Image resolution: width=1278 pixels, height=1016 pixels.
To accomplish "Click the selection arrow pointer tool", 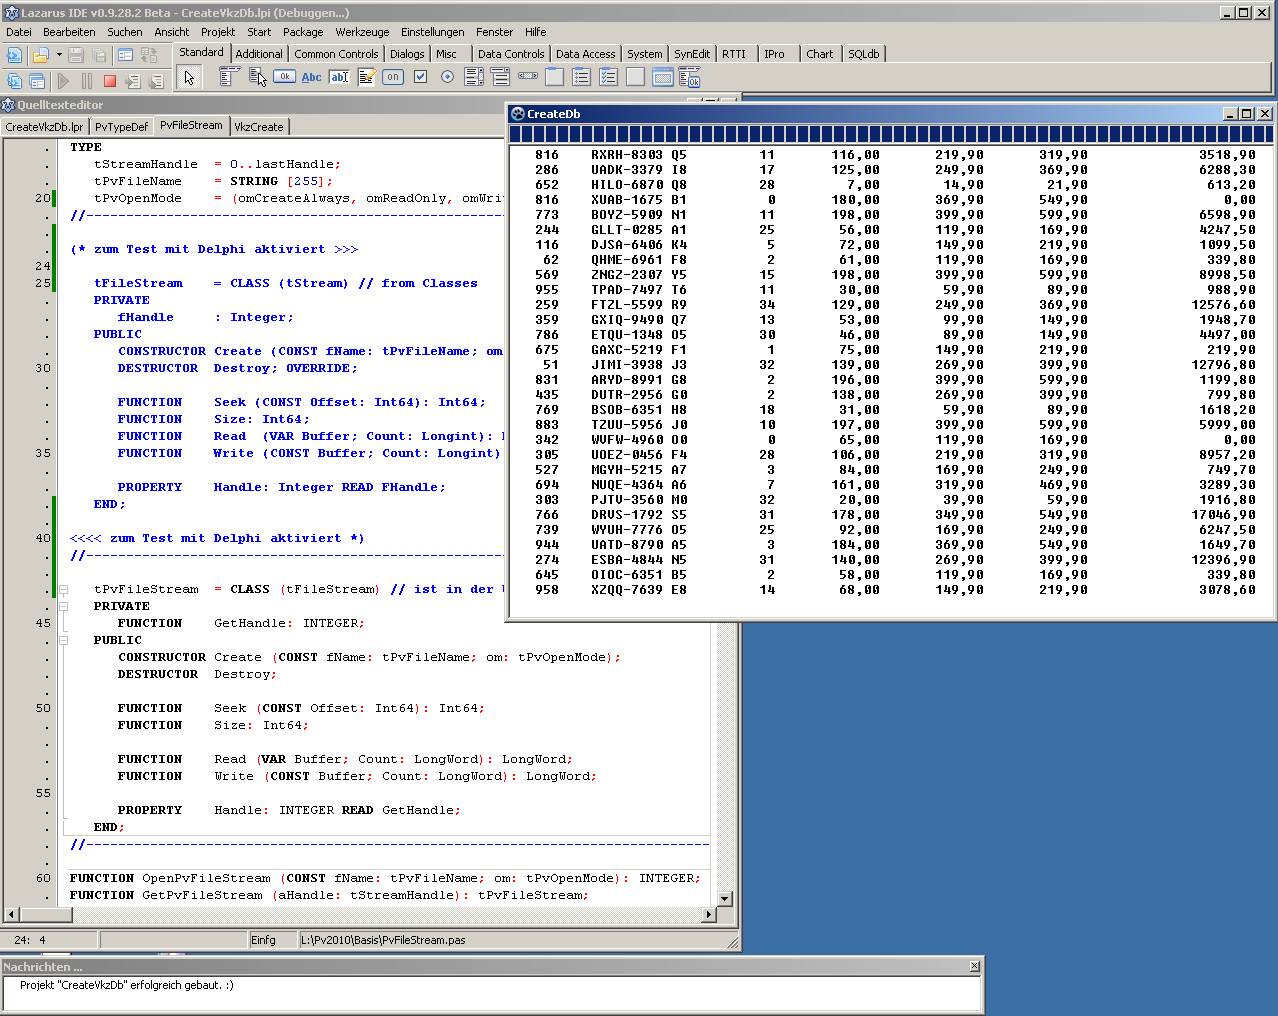I will coord(188,77).
